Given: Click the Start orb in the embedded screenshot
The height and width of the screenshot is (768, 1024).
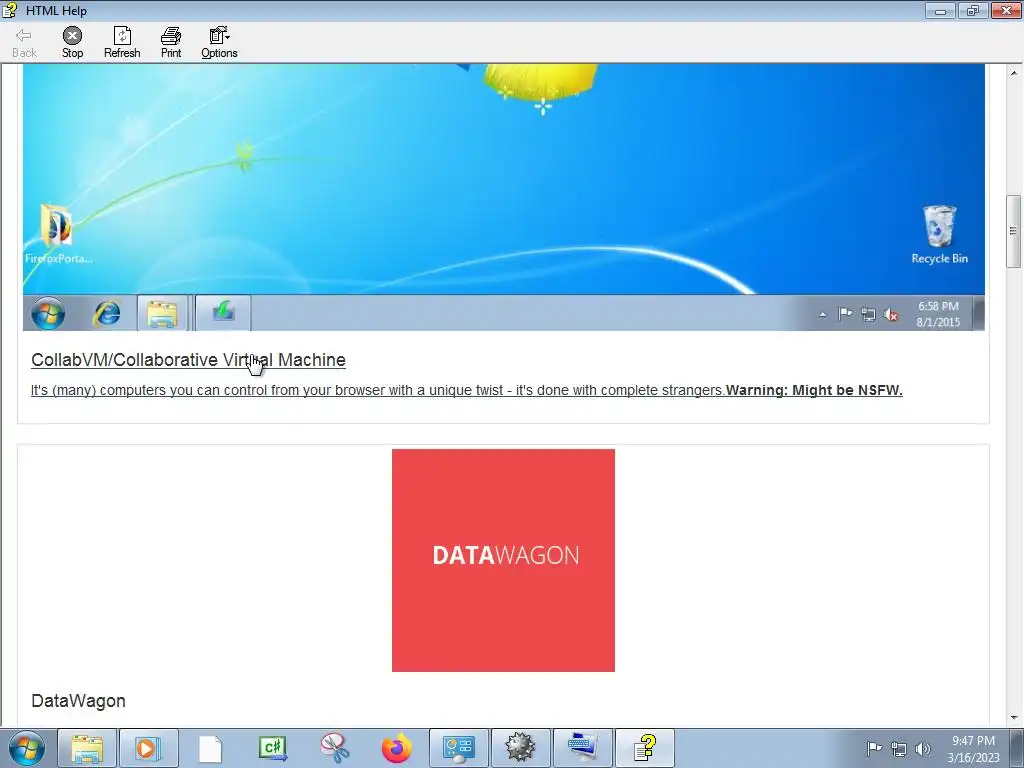Looking at the screenshot, I should tap(48, 313).
